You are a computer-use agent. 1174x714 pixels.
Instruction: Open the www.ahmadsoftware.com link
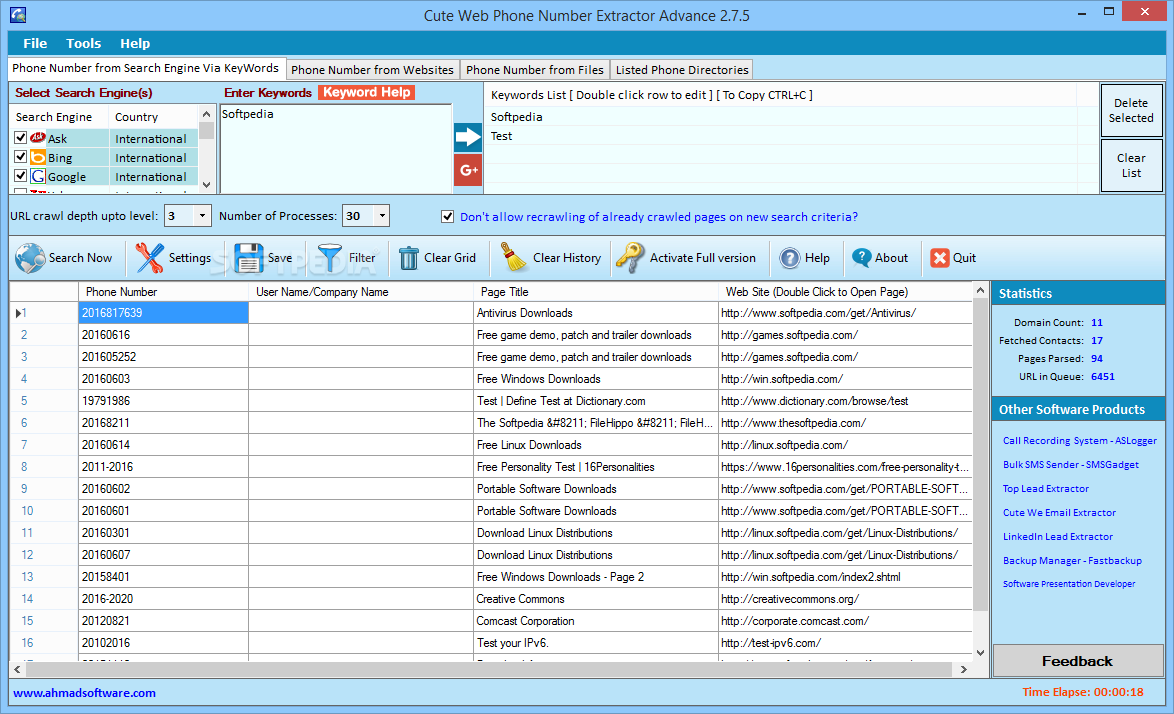coord(85,693)
